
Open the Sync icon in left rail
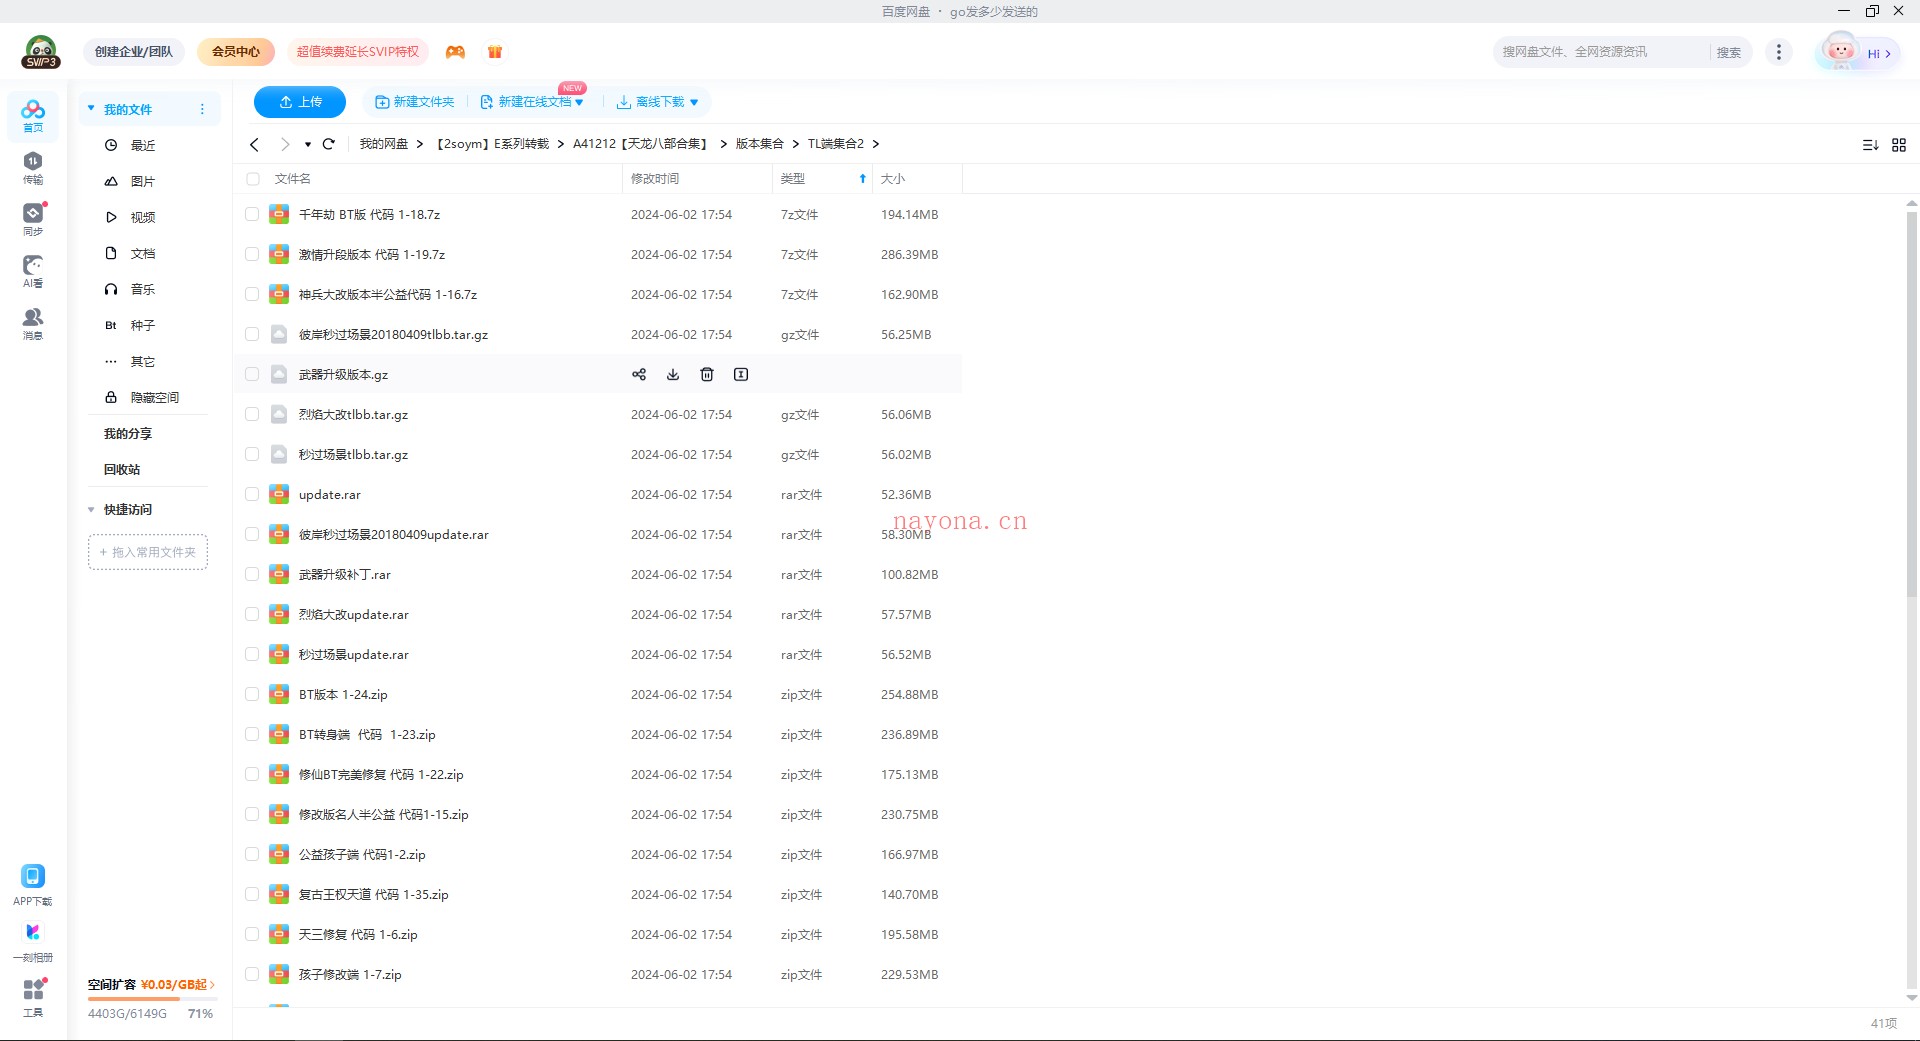(x=33, y=219)
